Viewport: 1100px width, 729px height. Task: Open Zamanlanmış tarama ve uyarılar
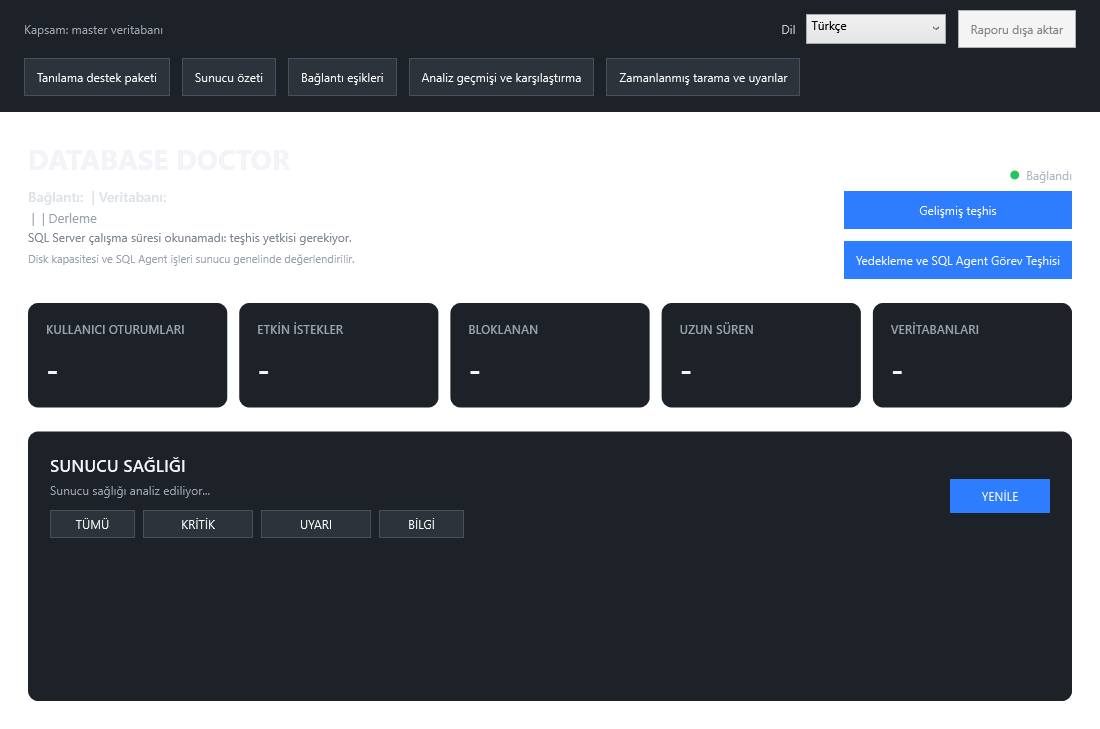click(x=703, y=77)
